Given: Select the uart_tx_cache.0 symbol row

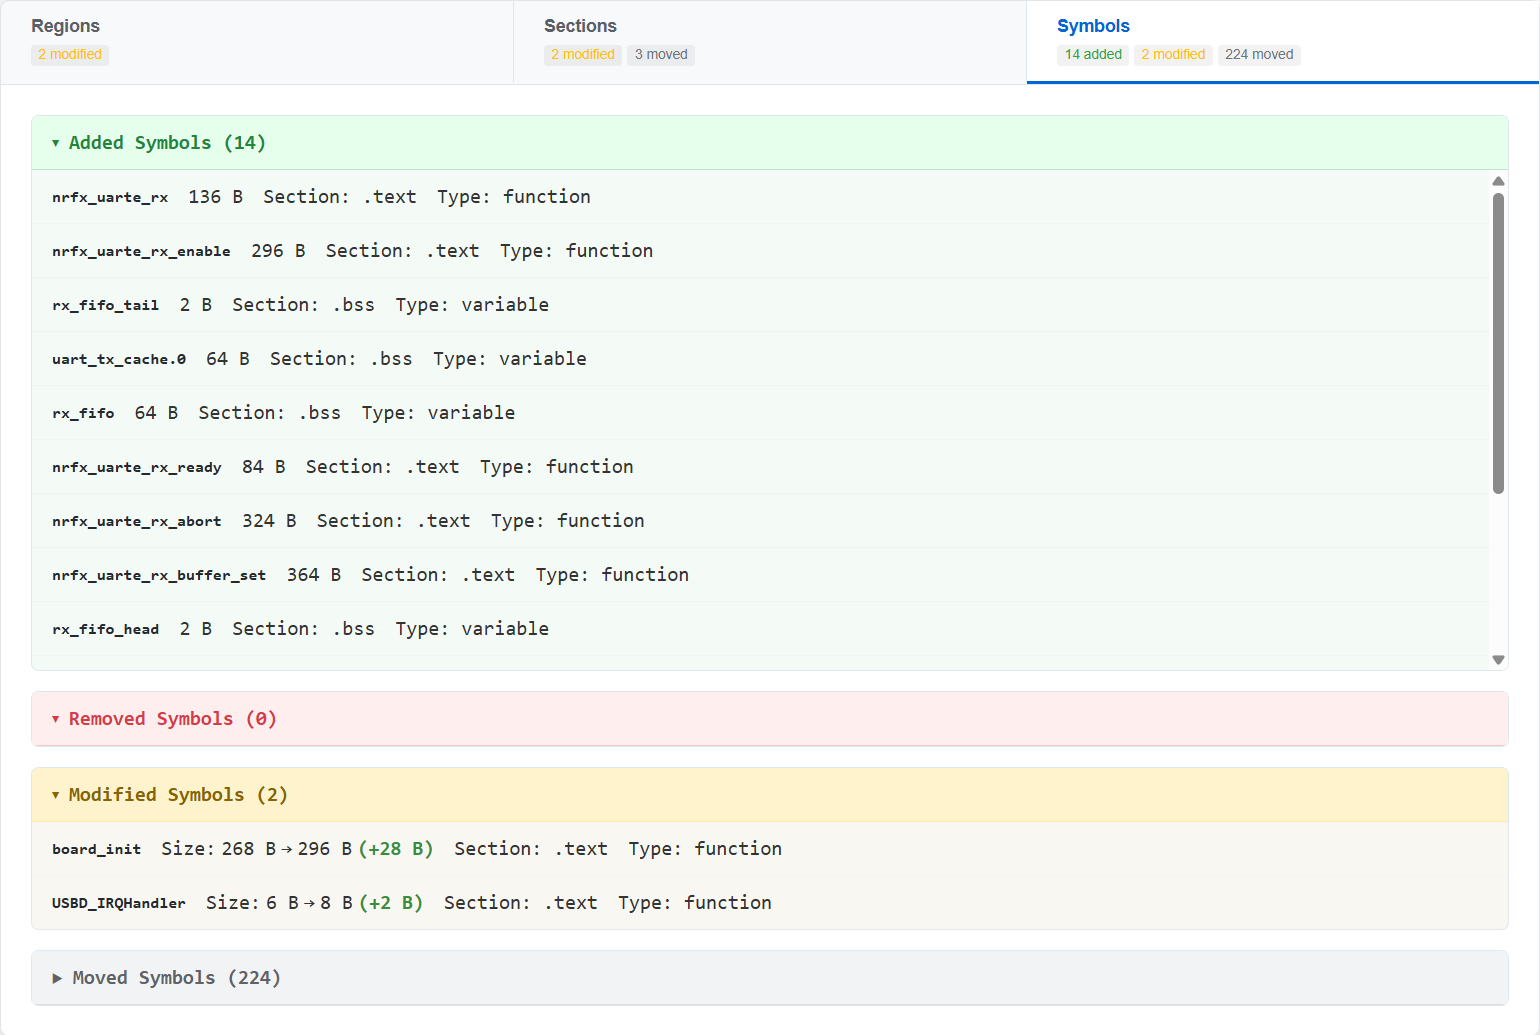Looking at the screenshot, I should point(760,359).
